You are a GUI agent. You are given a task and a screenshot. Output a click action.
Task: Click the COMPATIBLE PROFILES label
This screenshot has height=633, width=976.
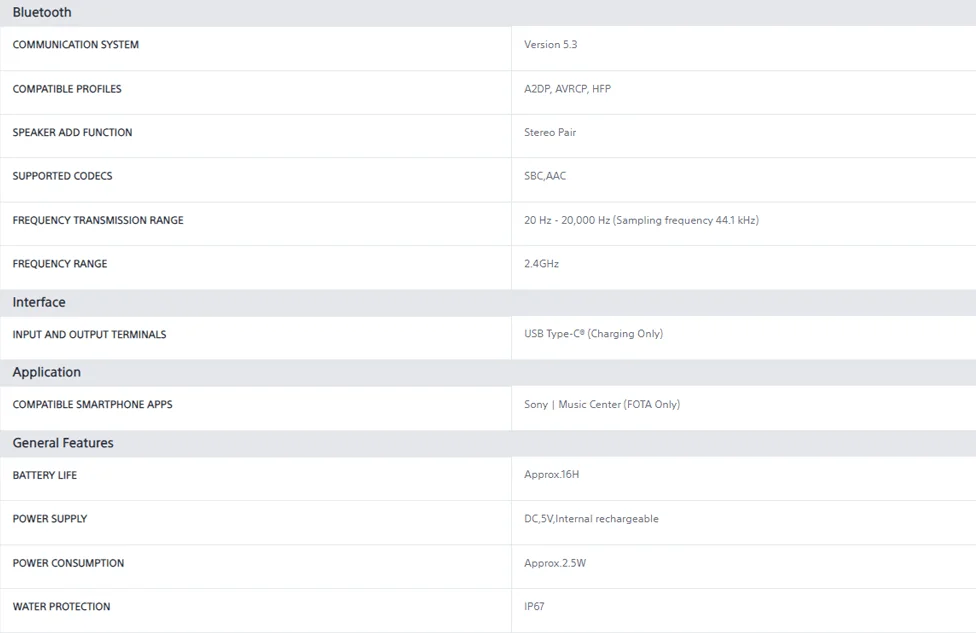(x=67, y=89)
